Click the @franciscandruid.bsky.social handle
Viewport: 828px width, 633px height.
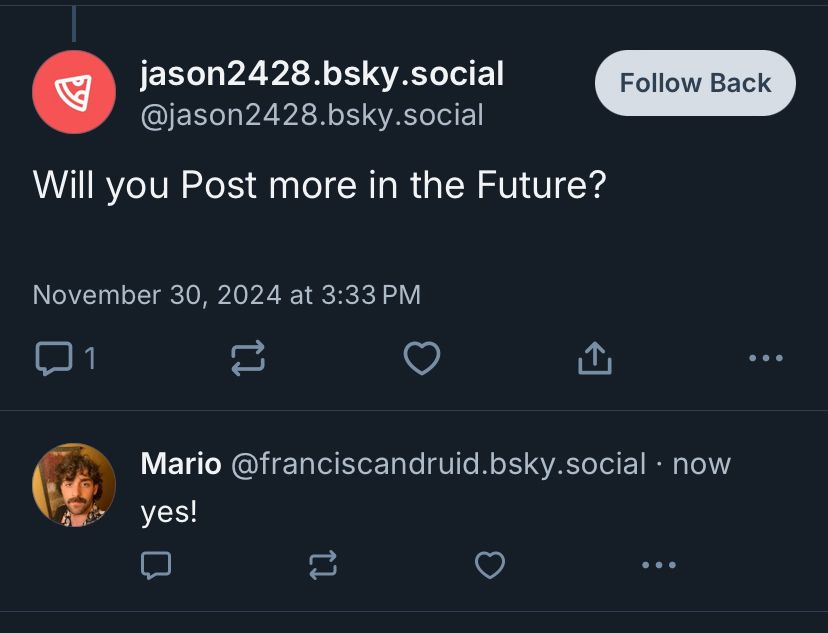438,464
